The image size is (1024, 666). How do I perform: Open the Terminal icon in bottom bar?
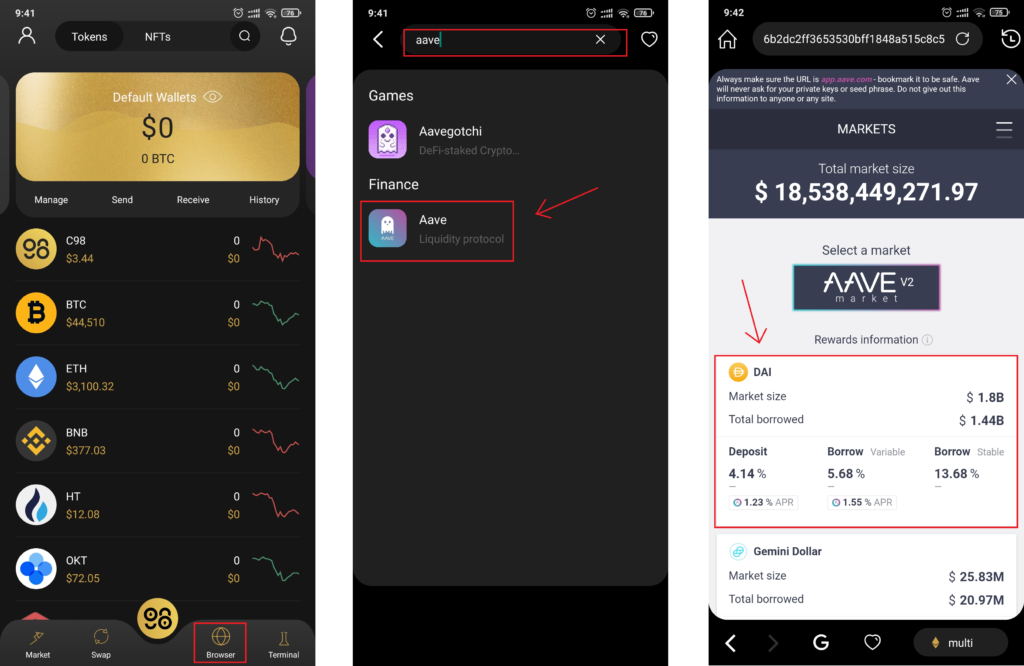(283, 643)
